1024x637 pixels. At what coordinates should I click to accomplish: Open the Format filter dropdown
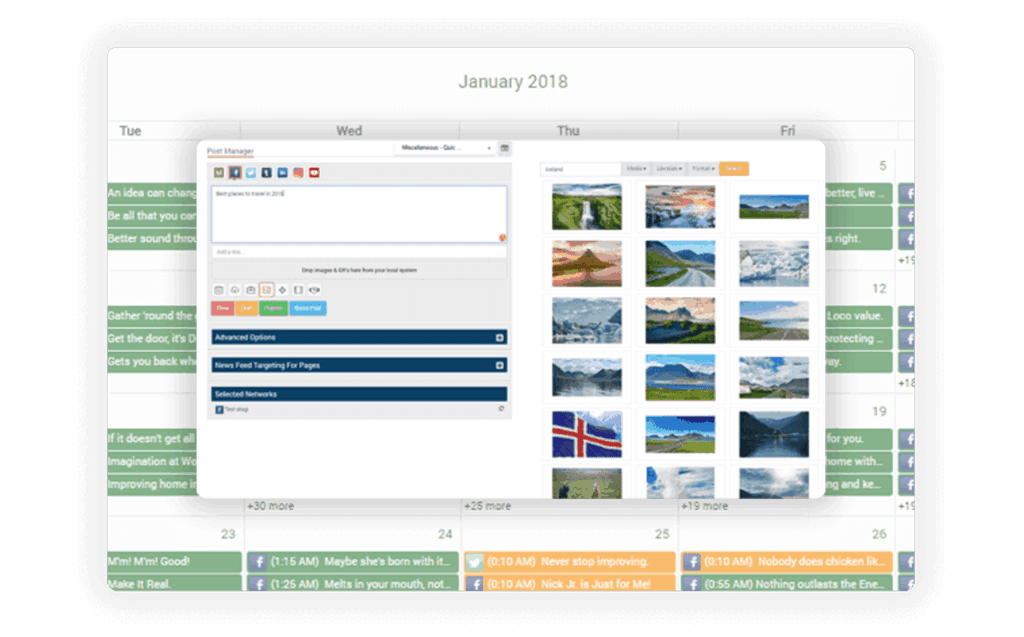704,168
